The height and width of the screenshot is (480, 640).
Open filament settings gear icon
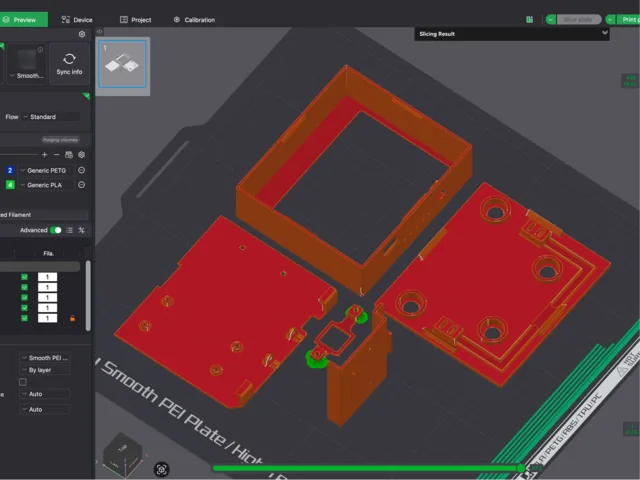[82, 155]
